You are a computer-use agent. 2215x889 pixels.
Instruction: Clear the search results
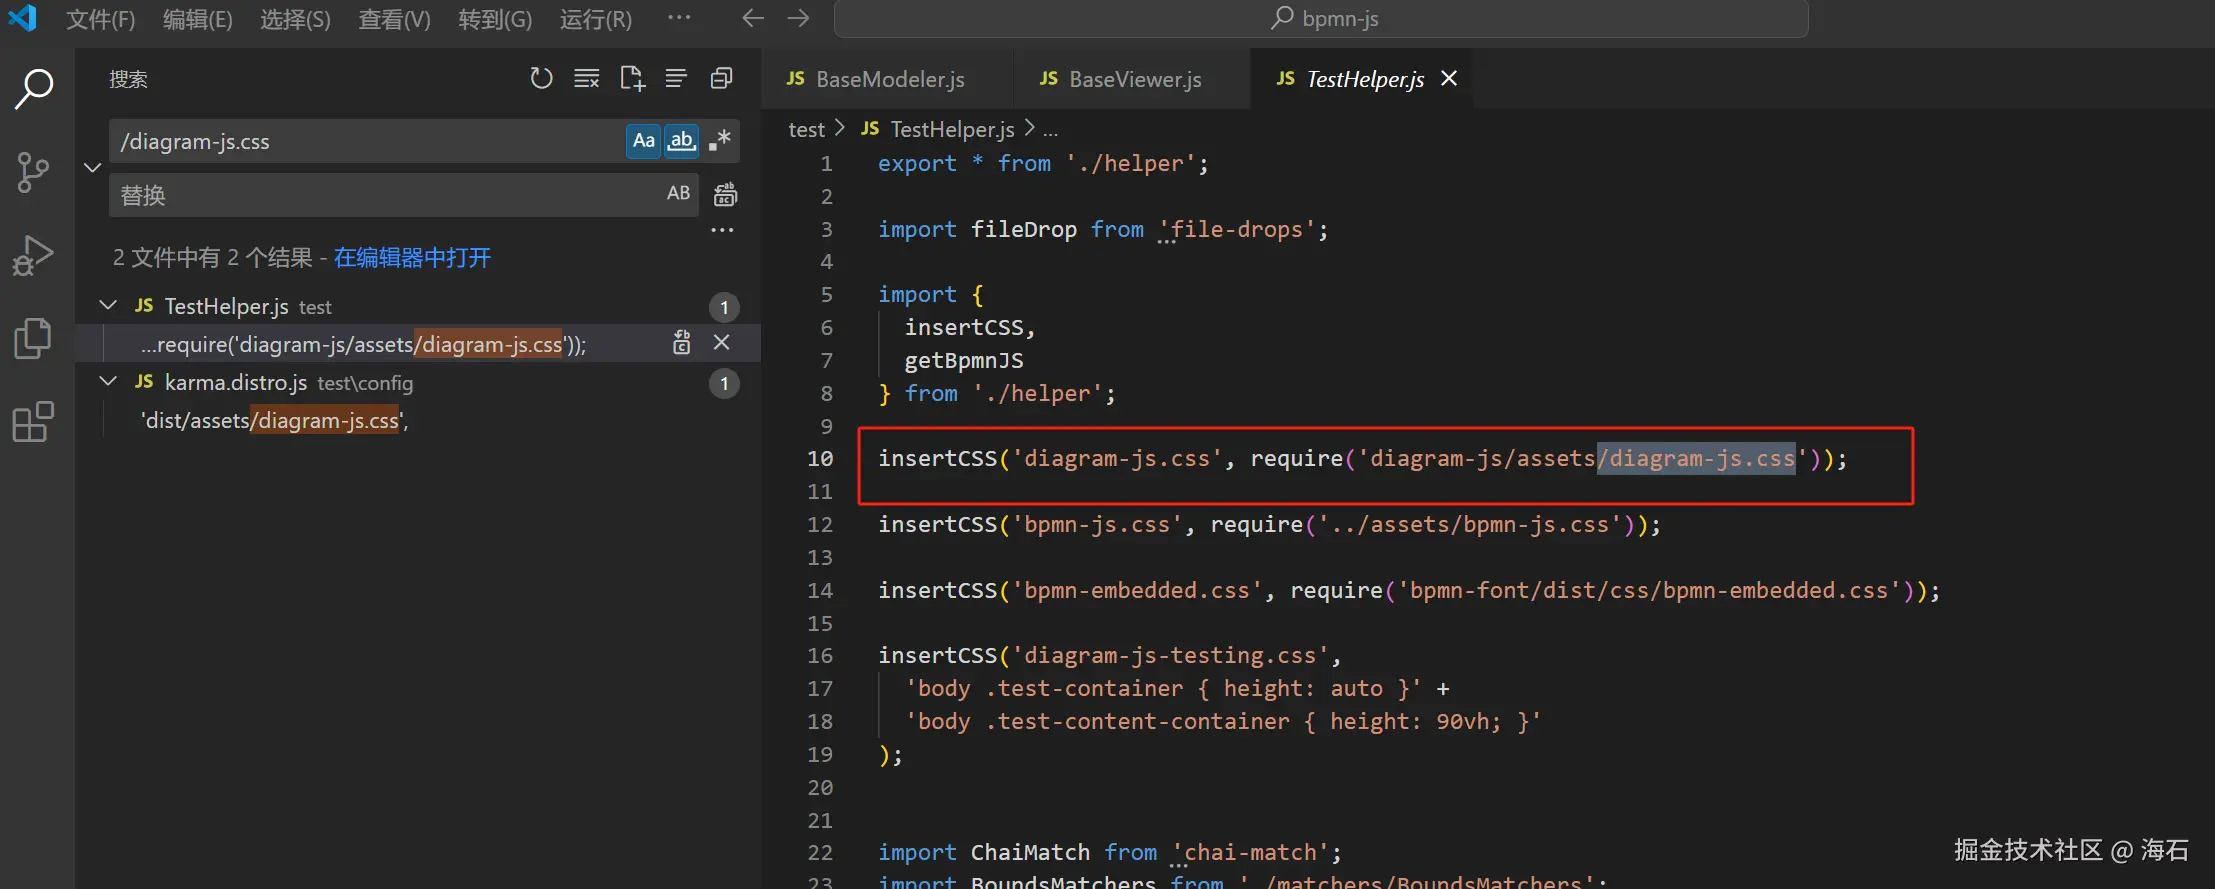[x=587, y=78]
